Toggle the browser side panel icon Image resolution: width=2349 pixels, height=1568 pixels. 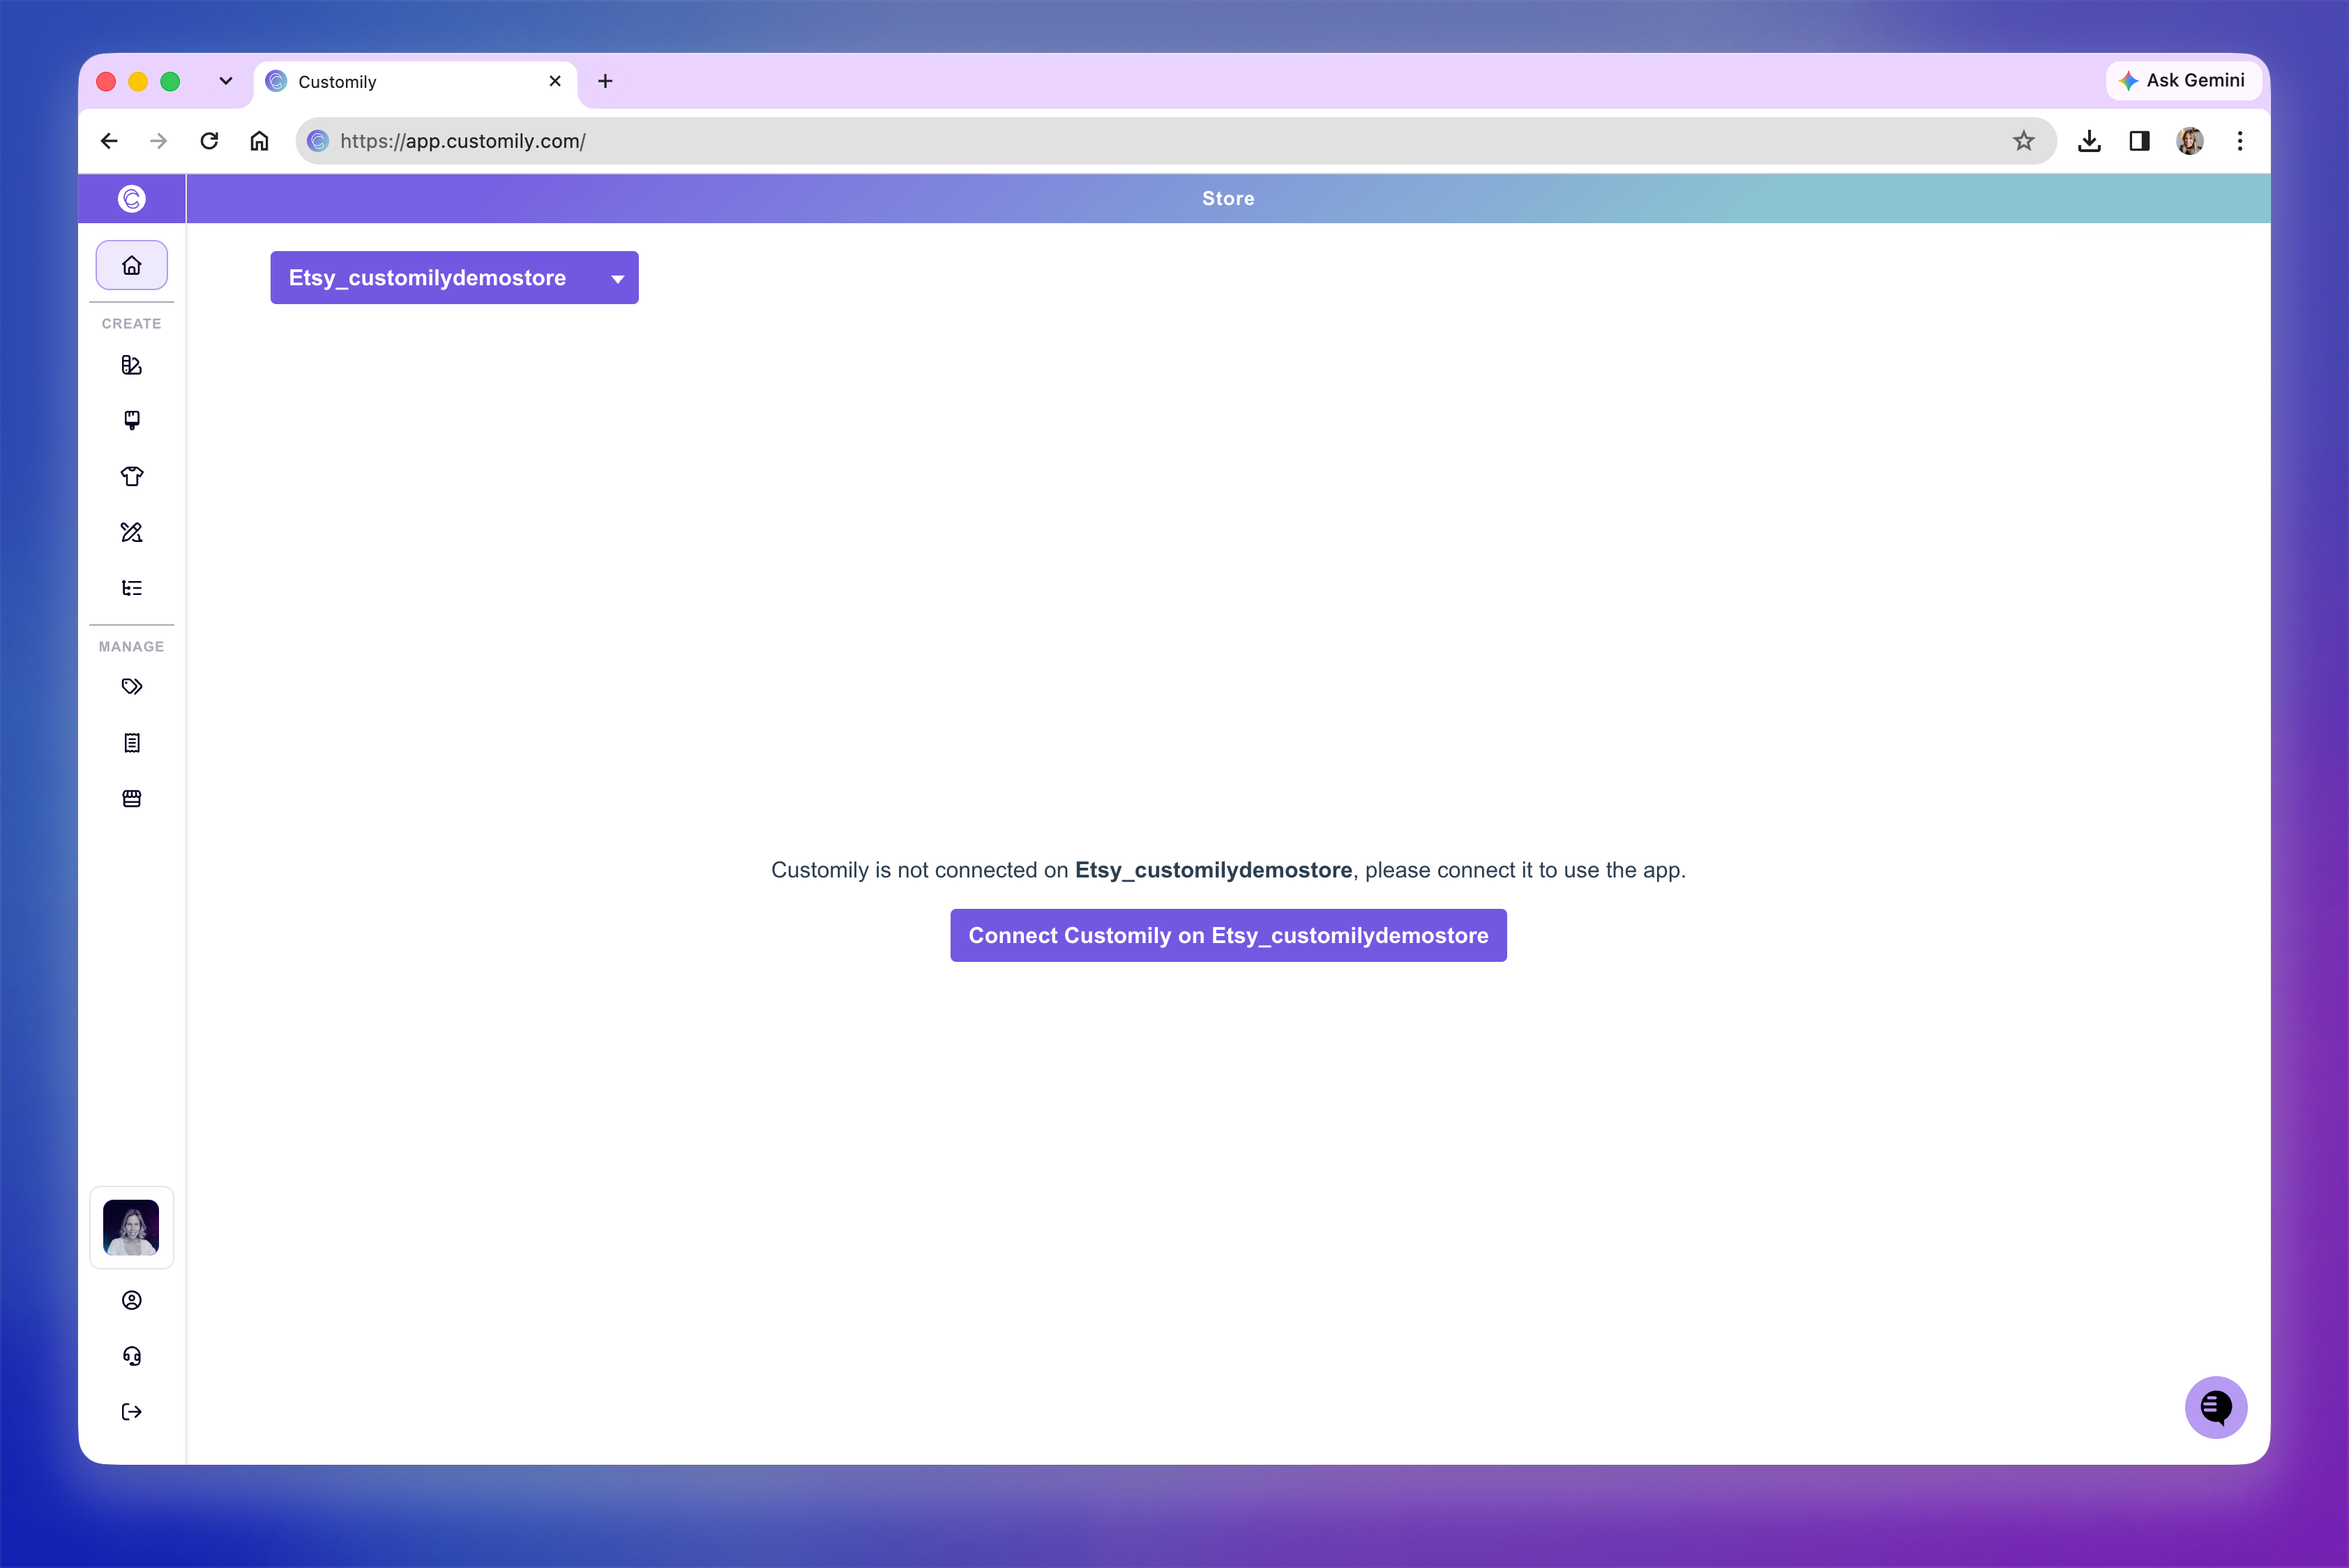[2139, 141]
